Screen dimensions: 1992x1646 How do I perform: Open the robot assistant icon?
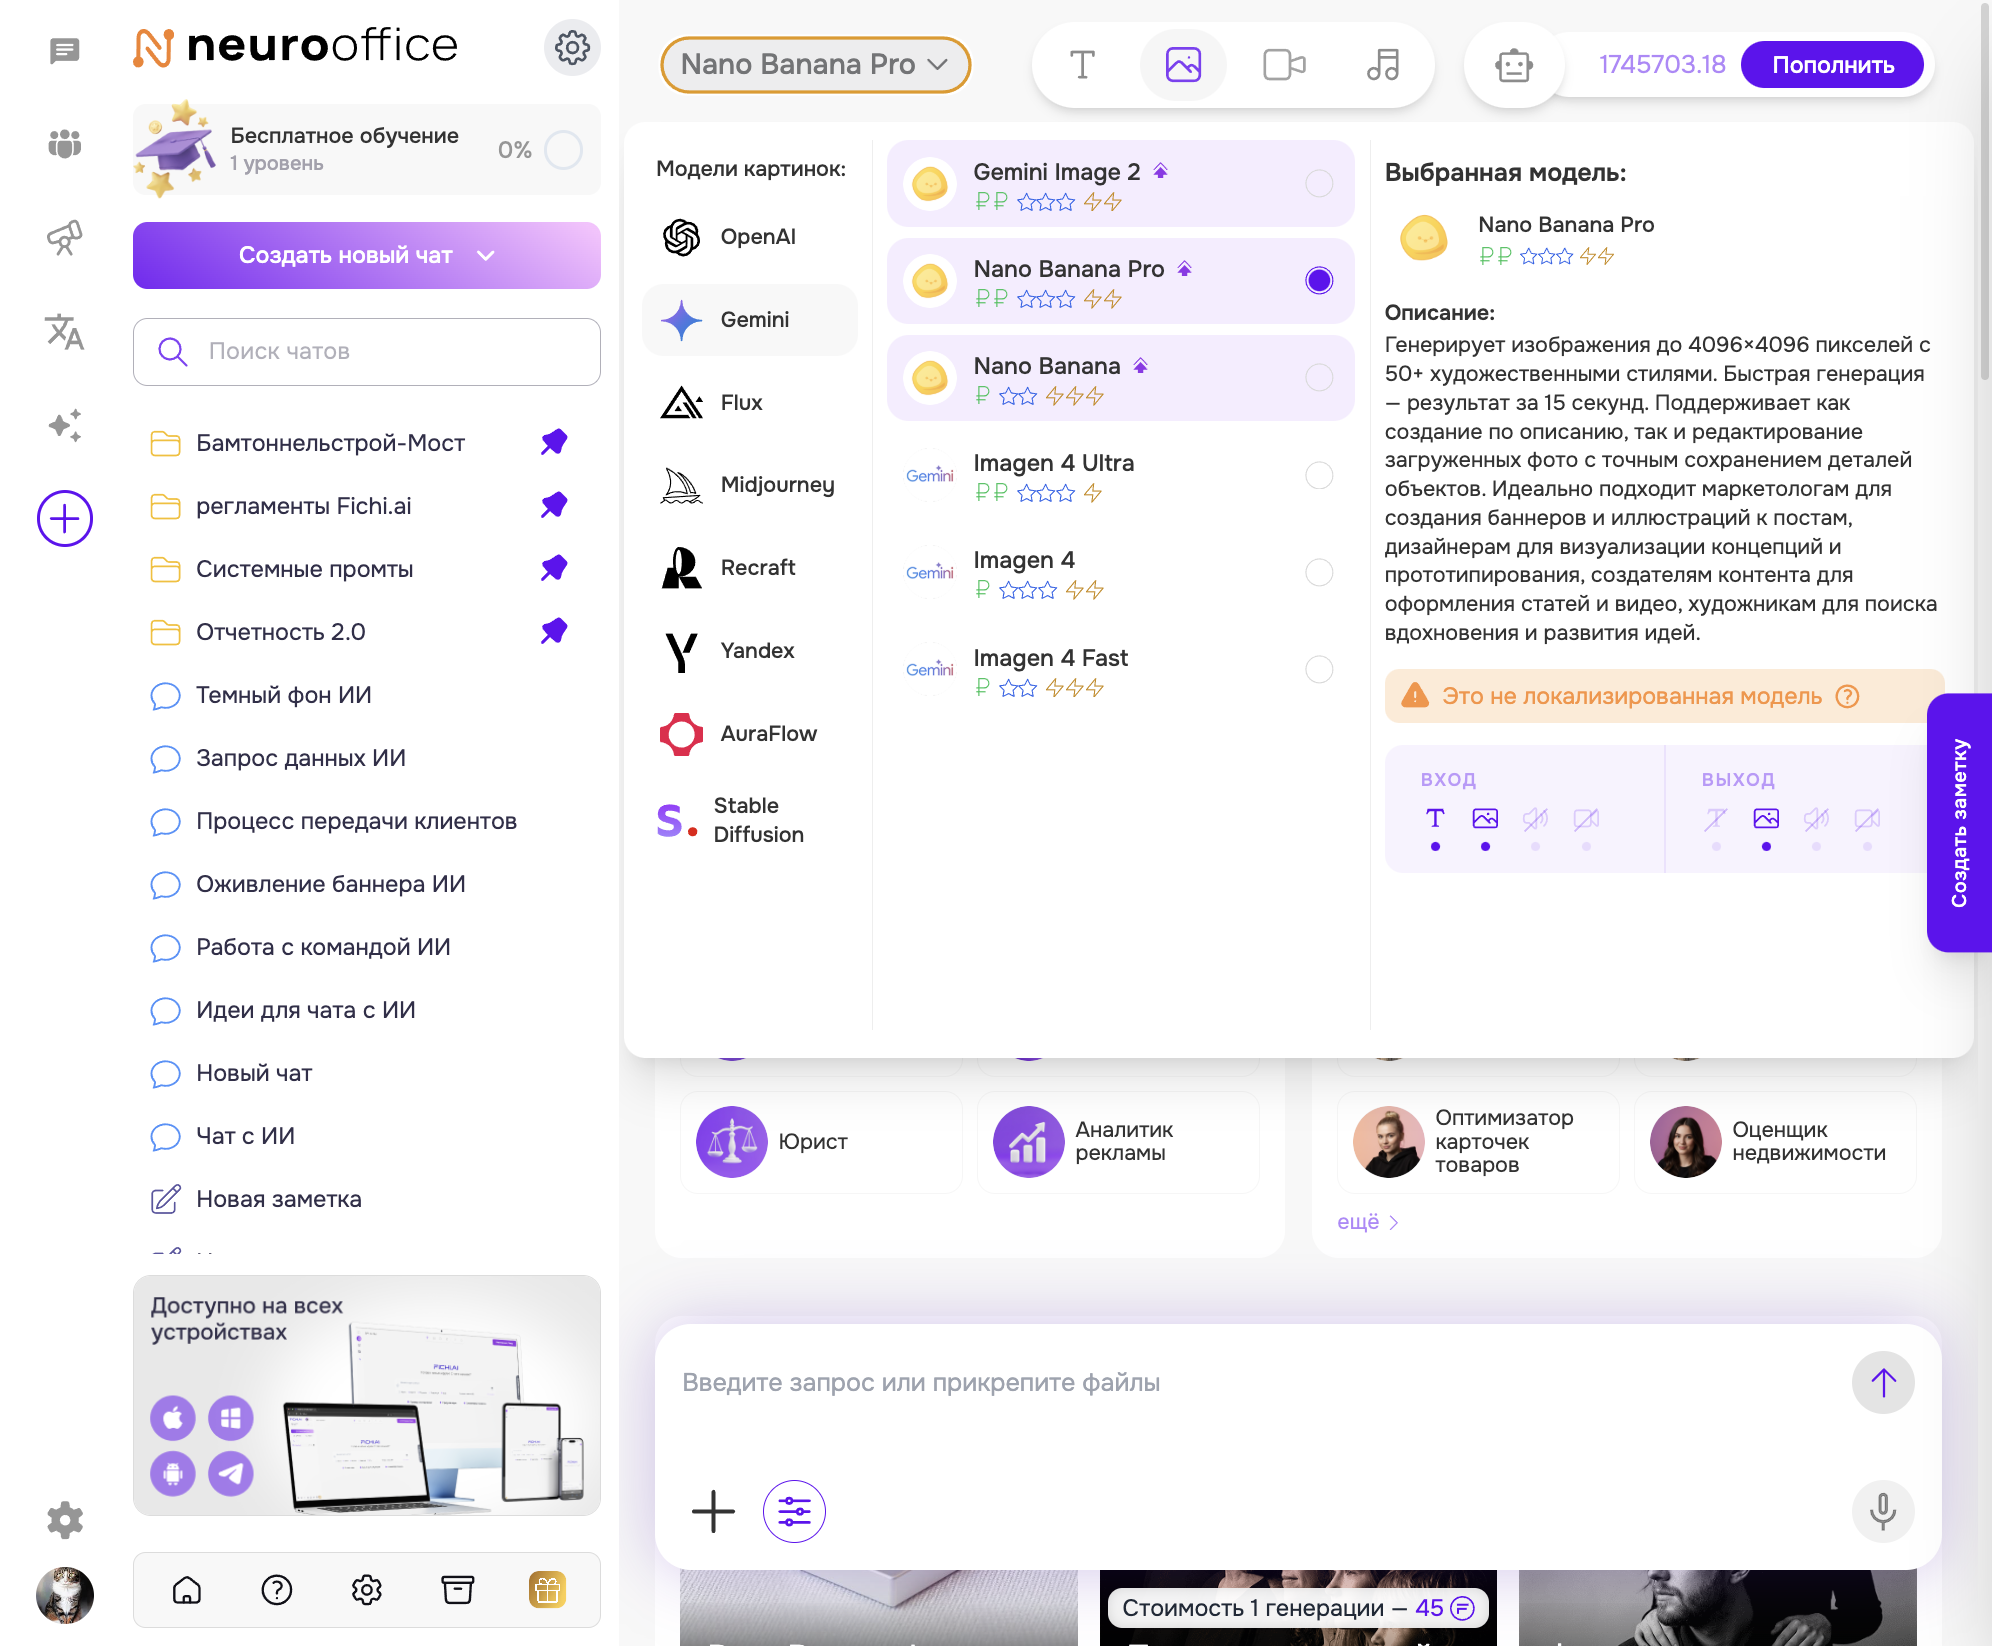[x=1514, y=65]
